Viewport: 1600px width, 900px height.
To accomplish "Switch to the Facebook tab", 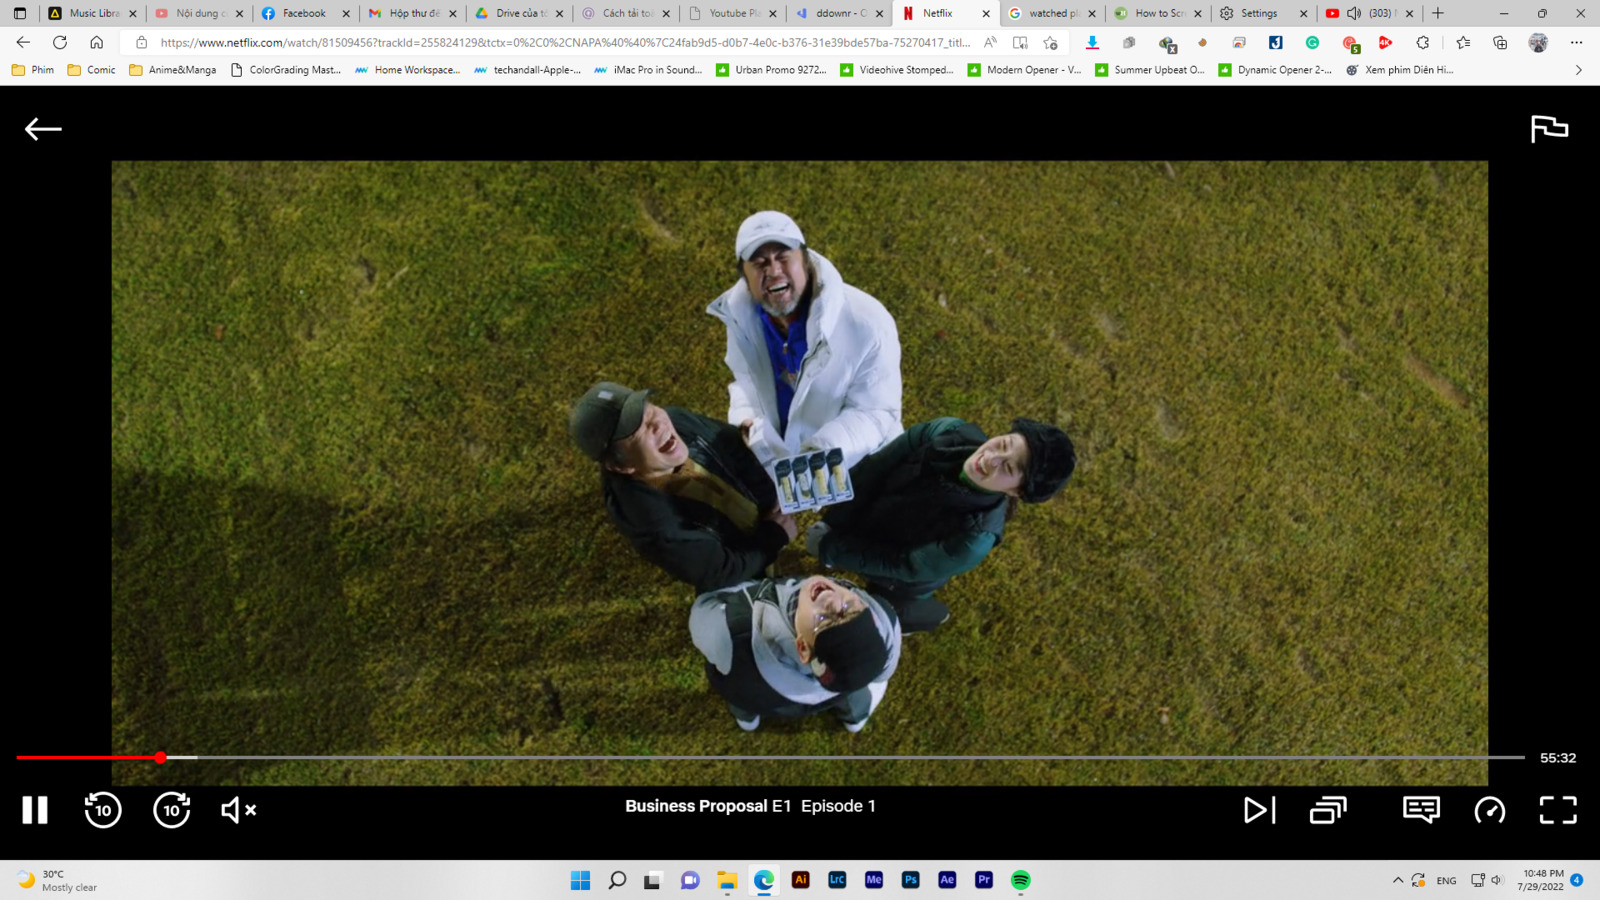I will point(304,13).
